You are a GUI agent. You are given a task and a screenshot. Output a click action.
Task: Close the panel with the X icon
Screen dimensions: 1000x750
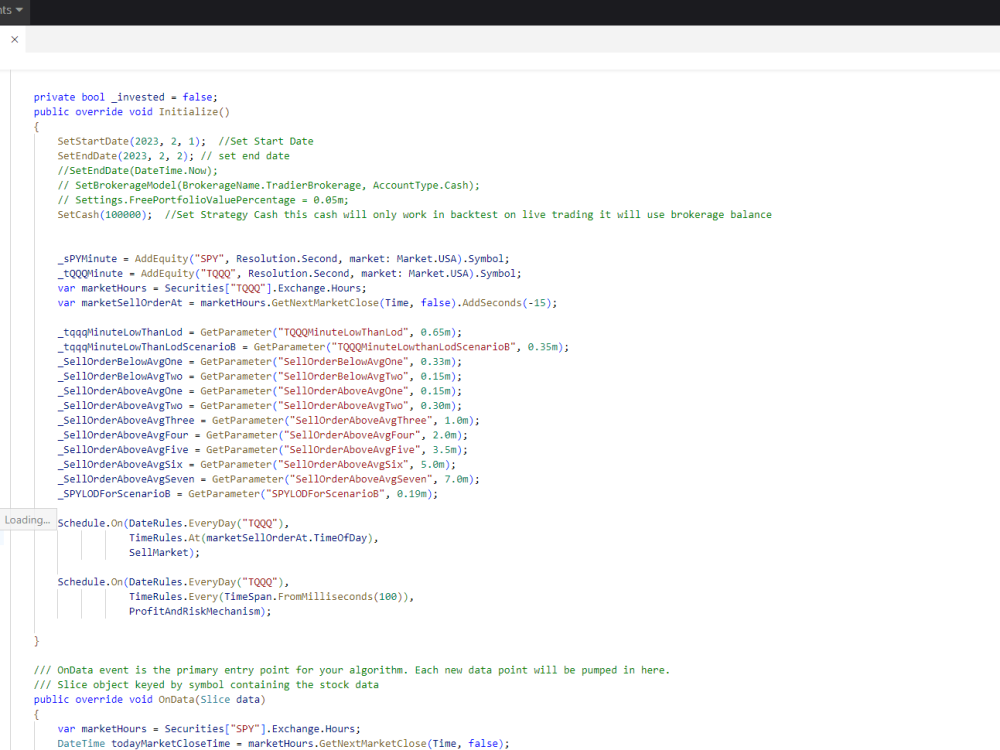tap(15, 40)
